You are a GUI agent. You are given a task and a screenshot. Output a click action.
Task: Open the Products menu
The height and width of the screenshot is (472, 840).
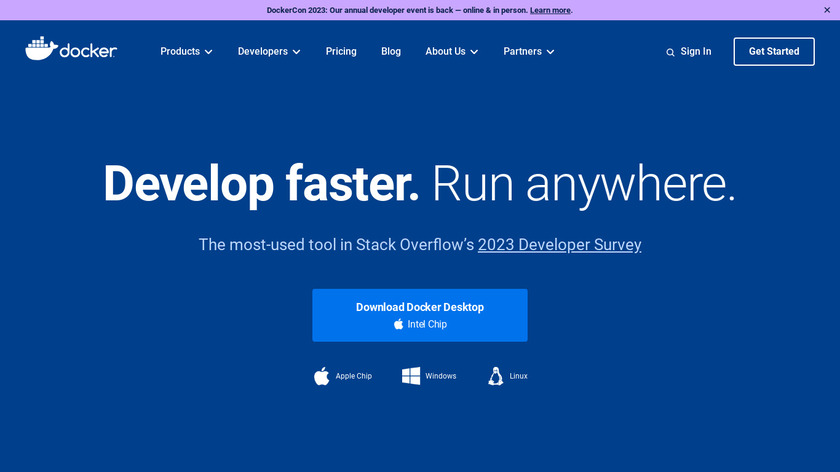click(x=186, y=51)
